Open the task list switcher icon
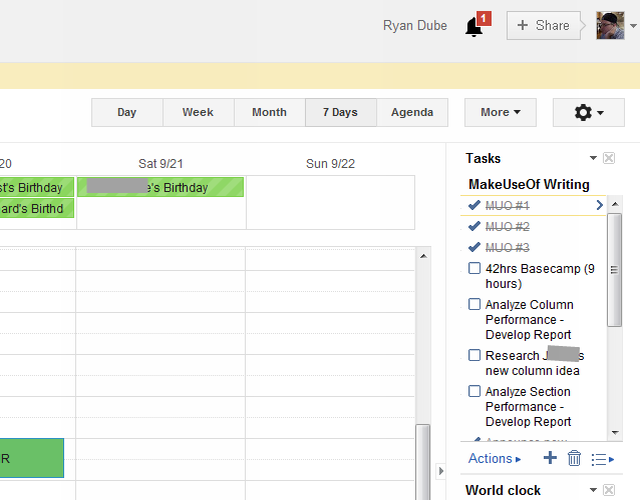640x500 pixels. pyautogui.click(x=601, y=459)
